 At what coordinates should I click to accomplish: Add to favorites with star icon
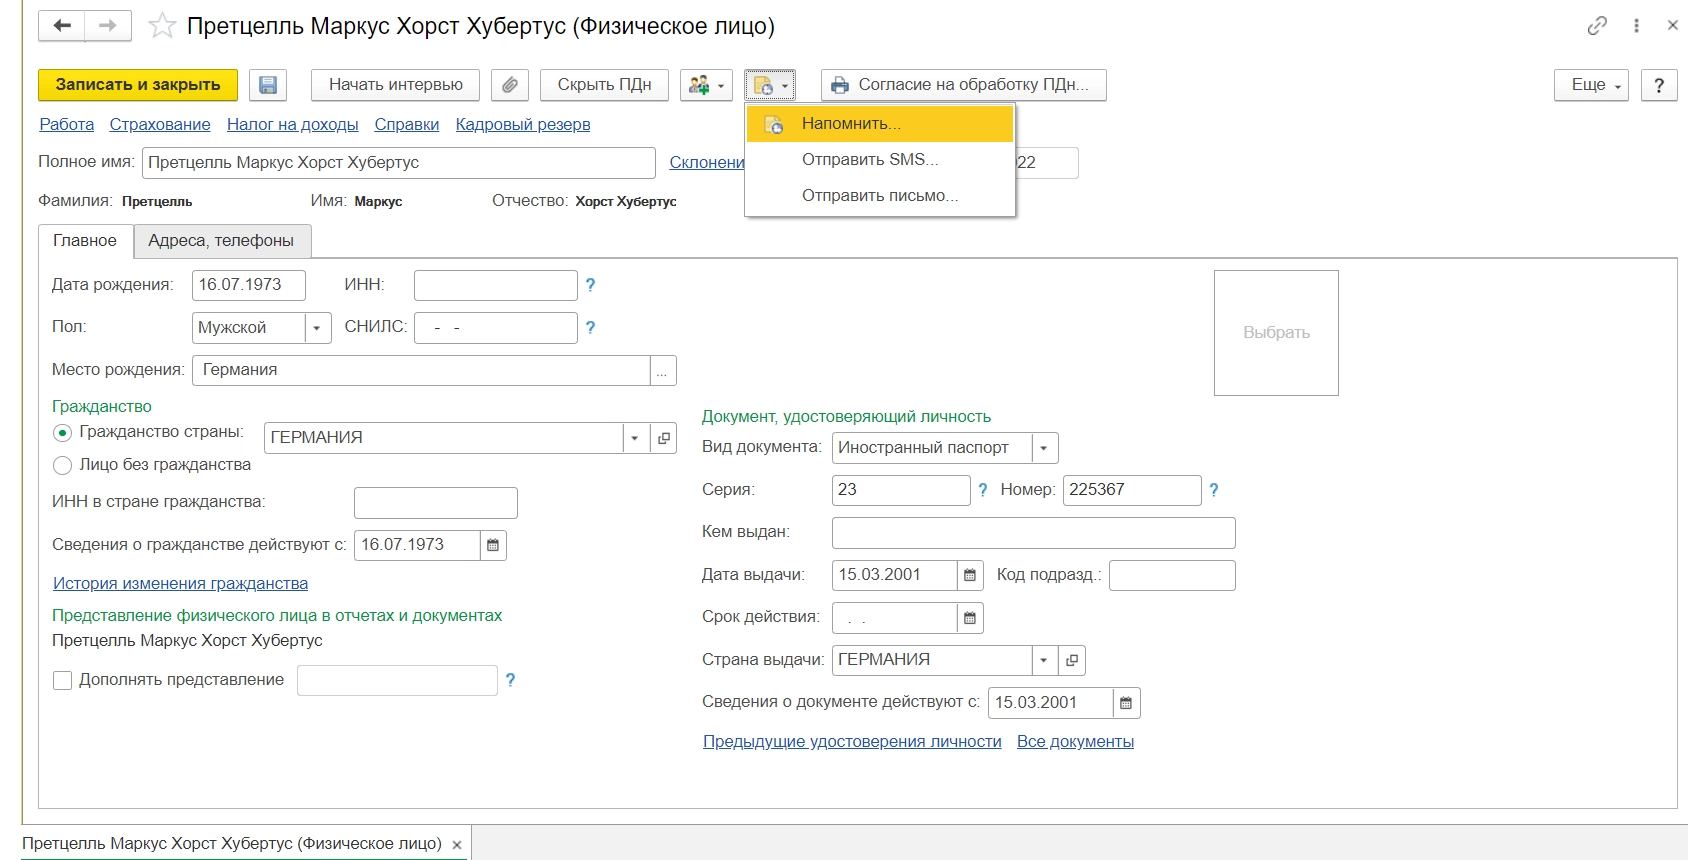[161, 26]
